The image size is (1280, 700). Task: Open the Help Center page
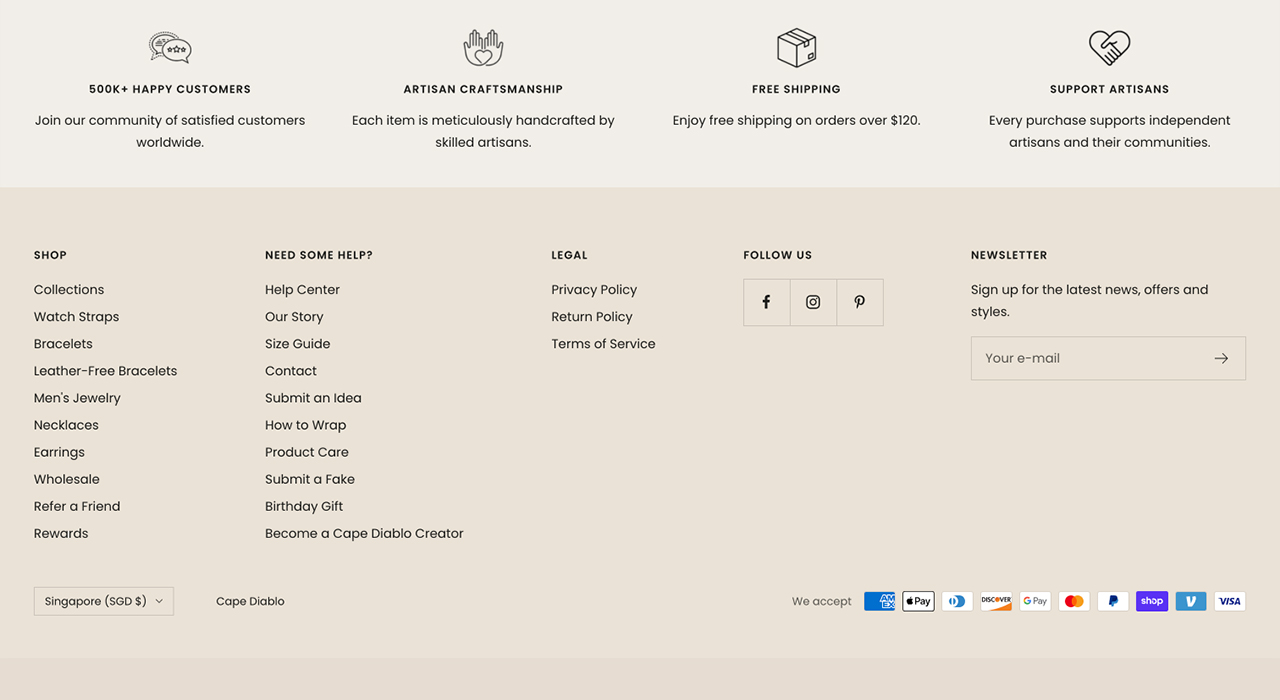tap(302, 290)
